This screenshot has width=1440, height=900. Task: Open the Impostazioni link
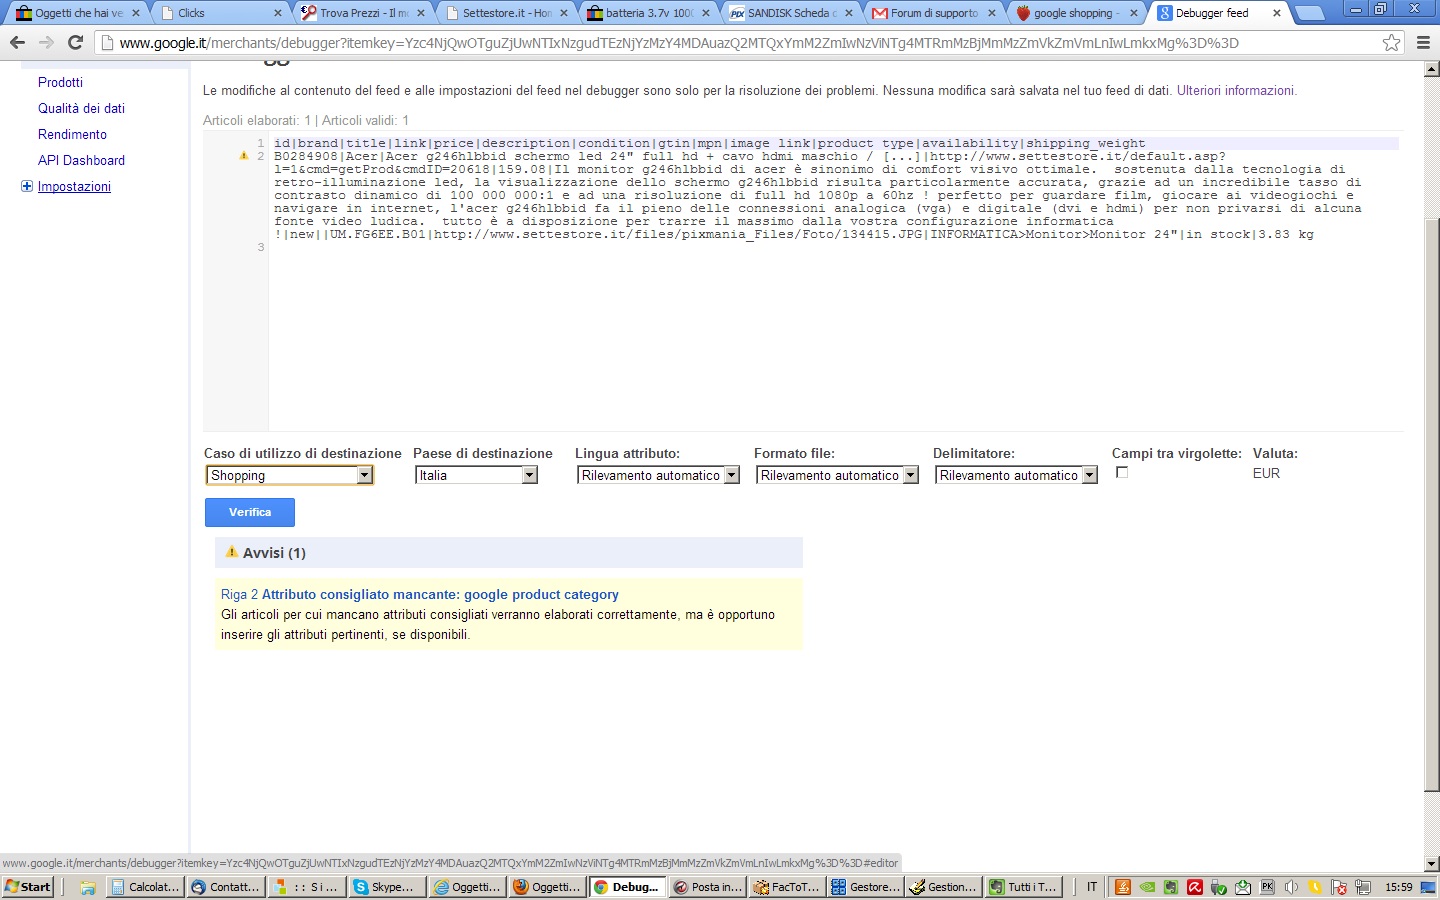click(74, 186)
